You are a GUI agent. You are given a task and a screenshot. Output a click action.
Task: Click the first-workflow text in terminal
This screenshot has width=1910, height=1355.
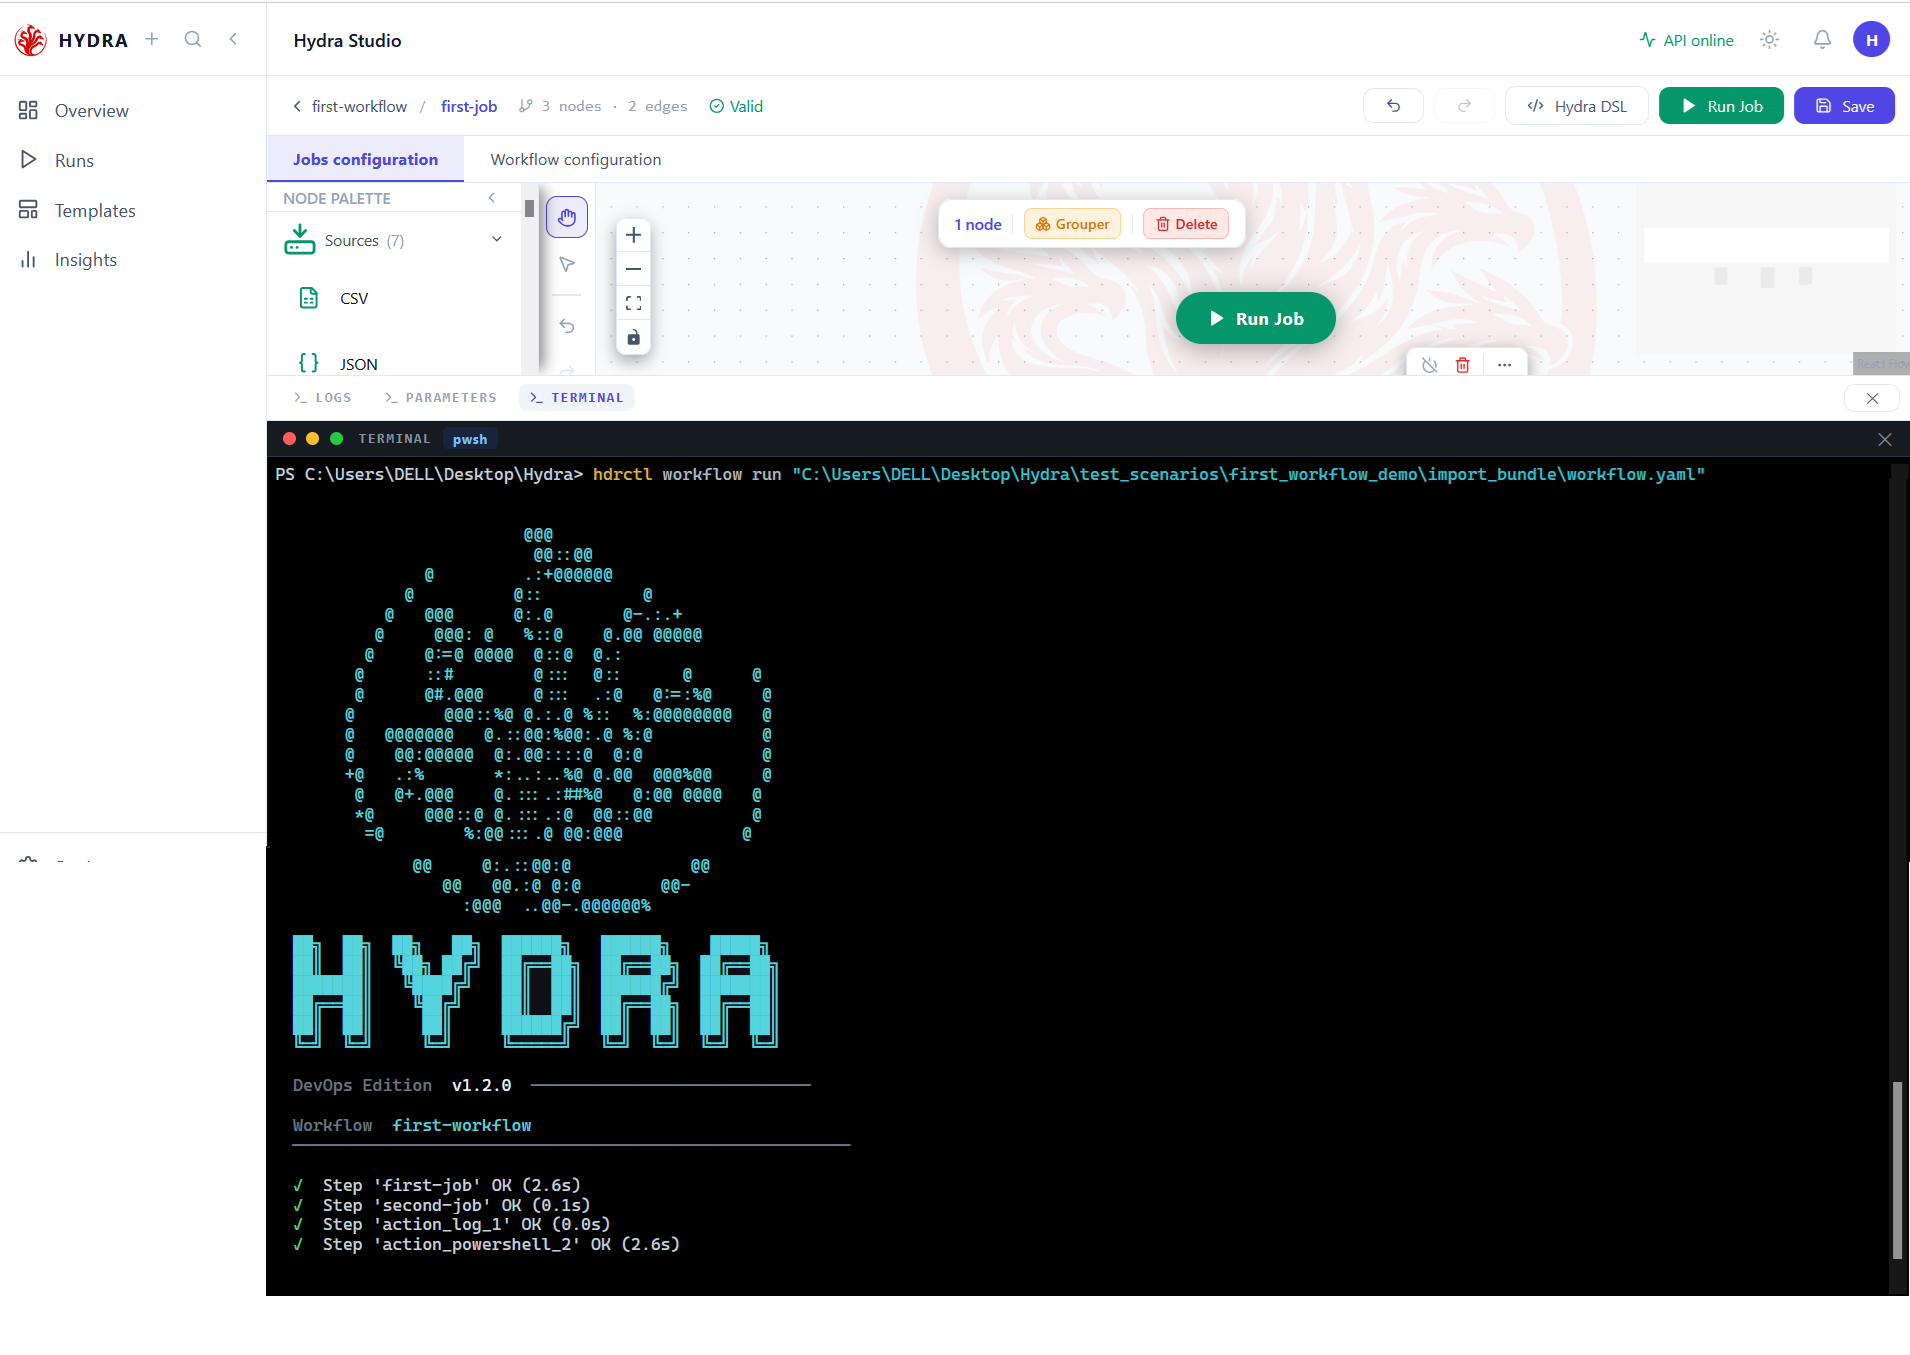pos(462,1125)
